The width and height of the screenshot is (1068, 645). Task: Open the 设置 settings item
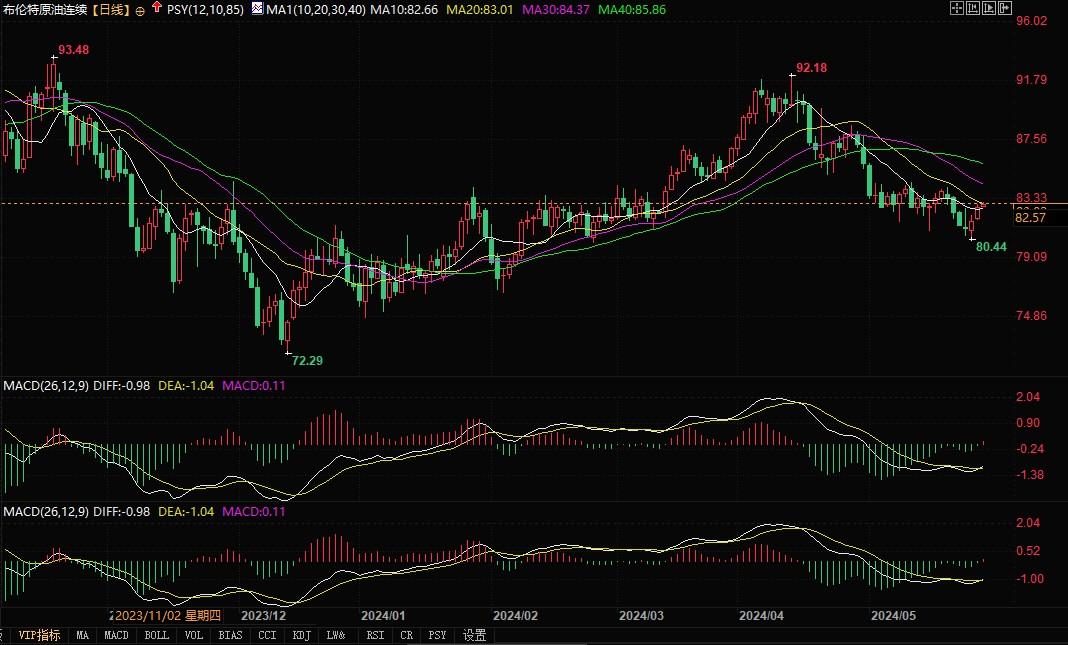click(473, 634)
